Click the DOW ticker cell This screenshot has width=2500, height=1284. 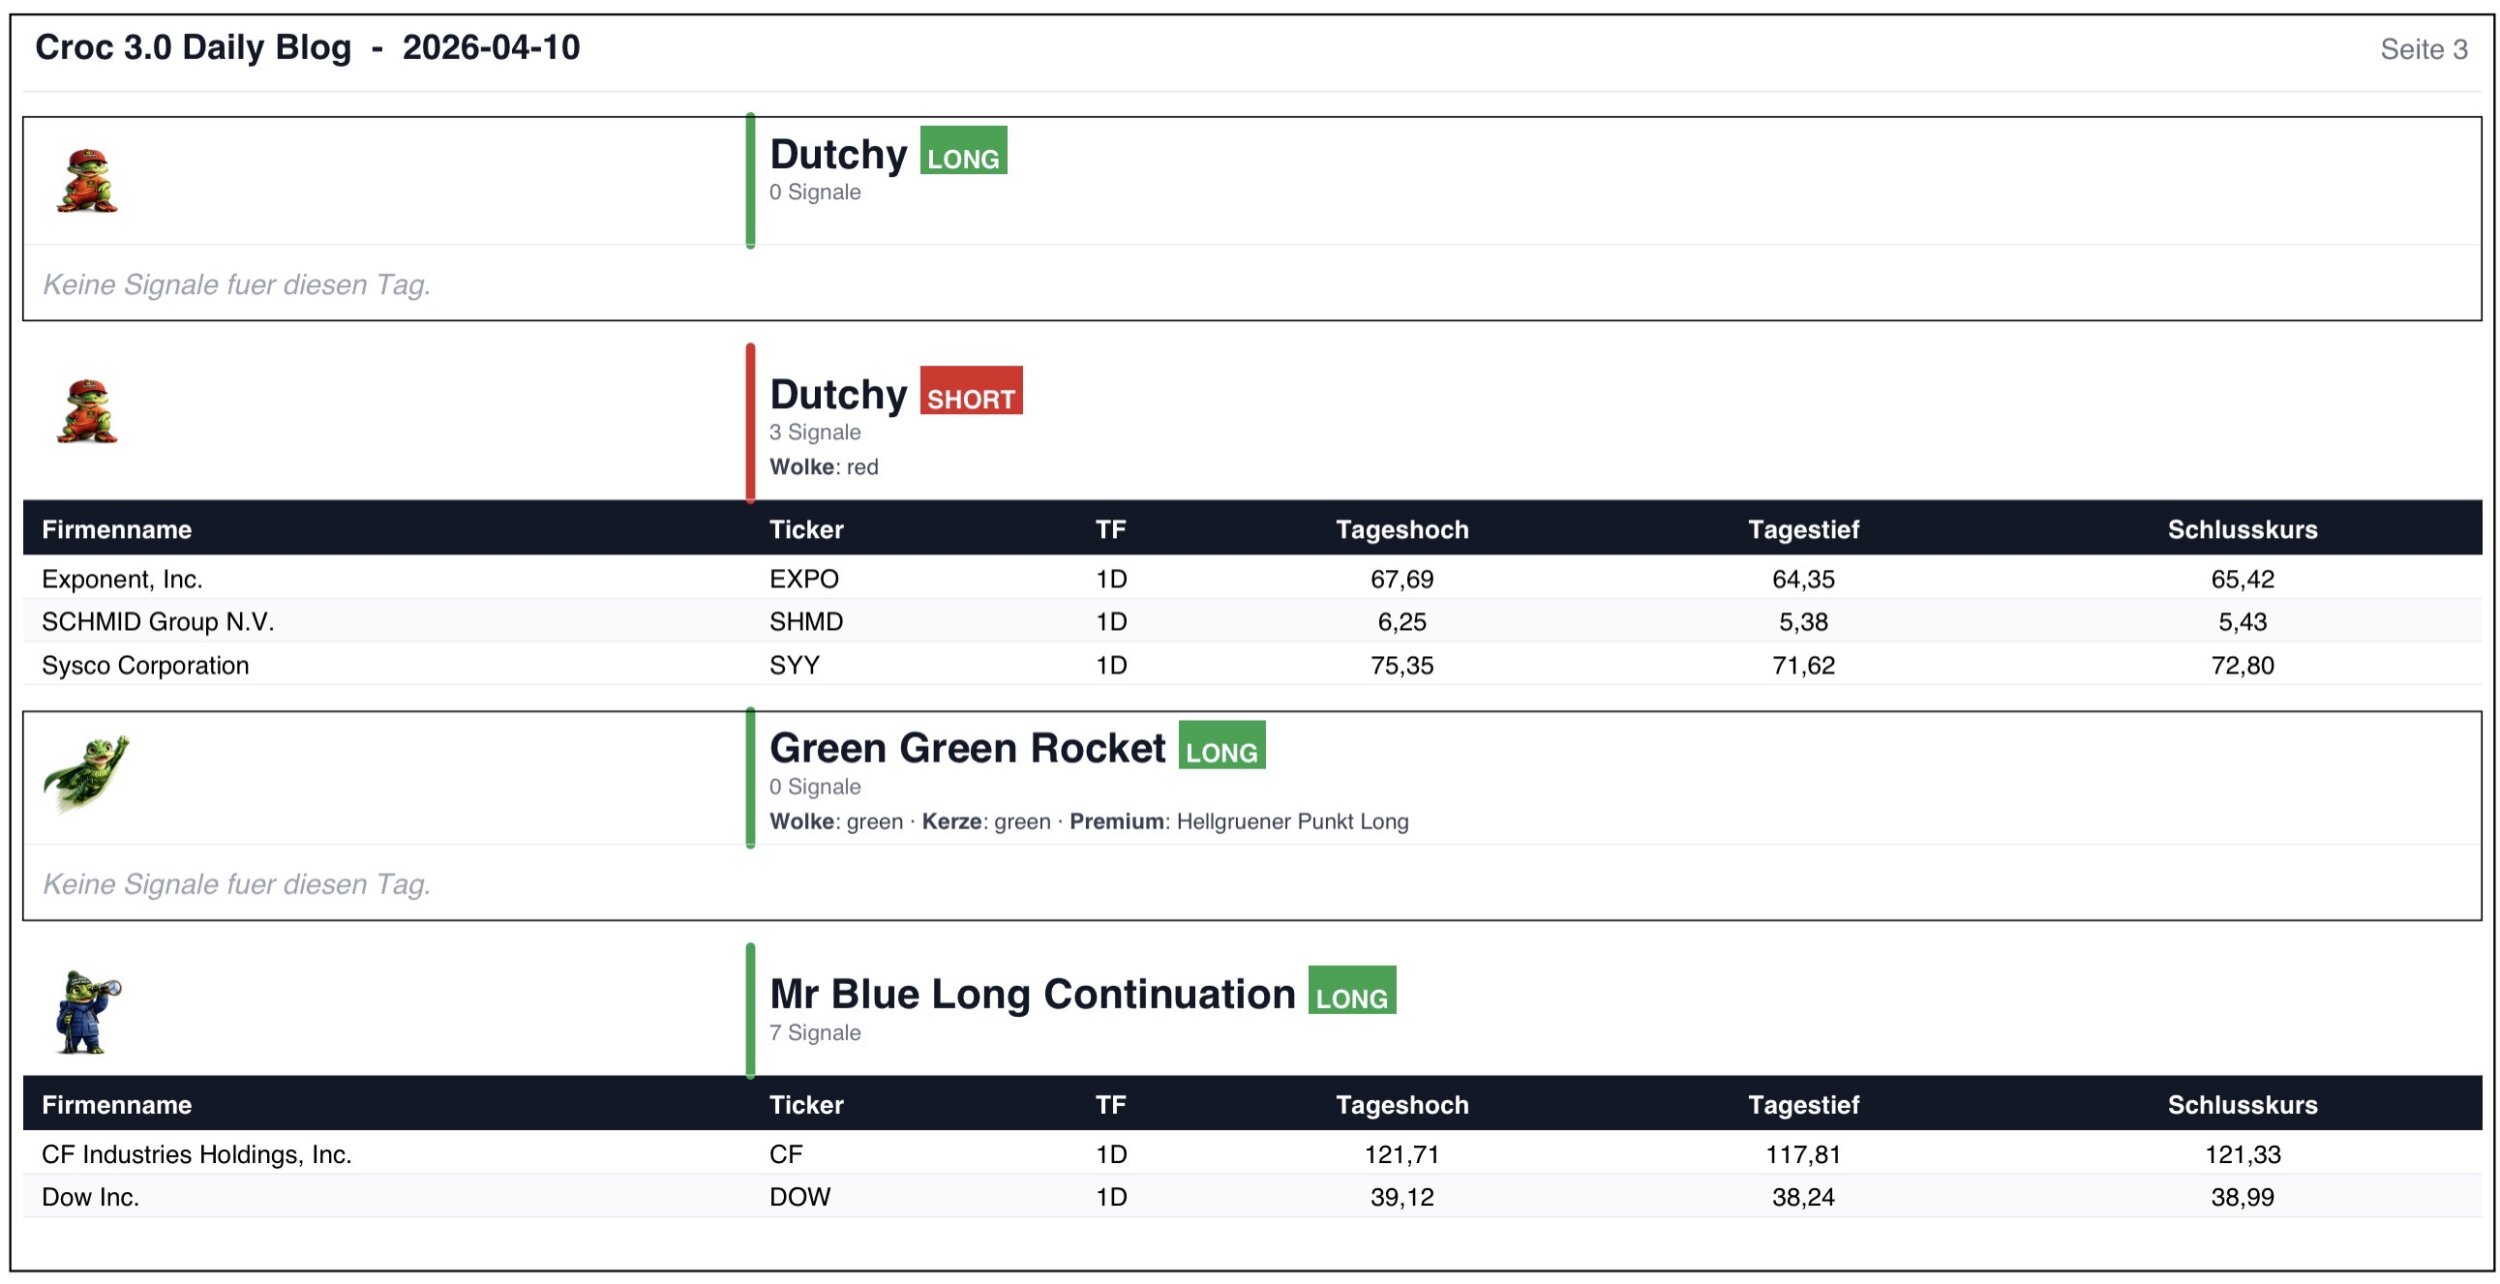pos(799,1197)
